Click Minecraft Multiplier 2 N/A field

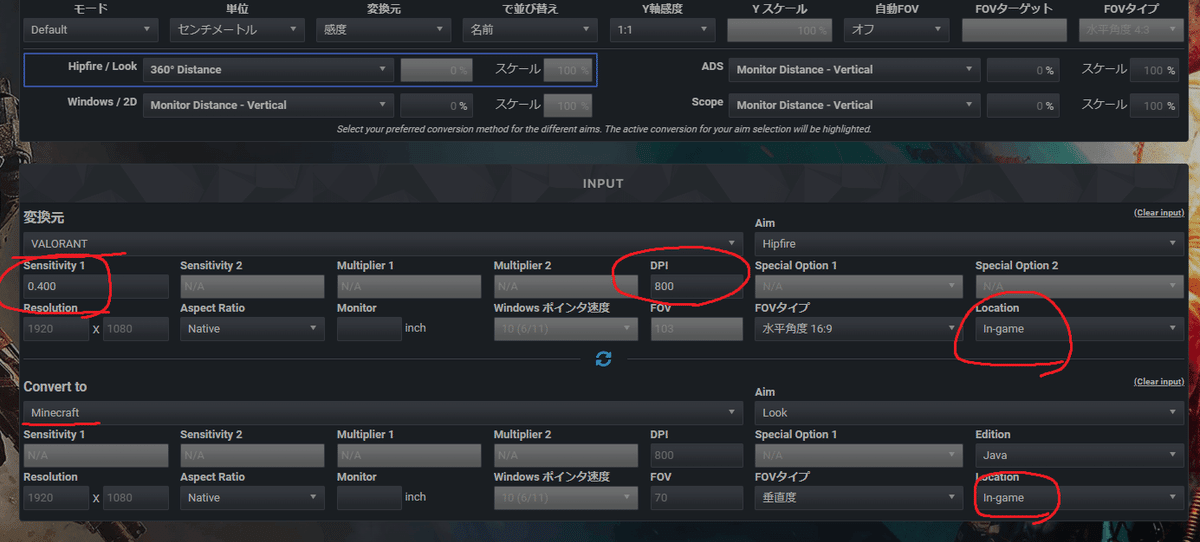[x=565, y=455]
